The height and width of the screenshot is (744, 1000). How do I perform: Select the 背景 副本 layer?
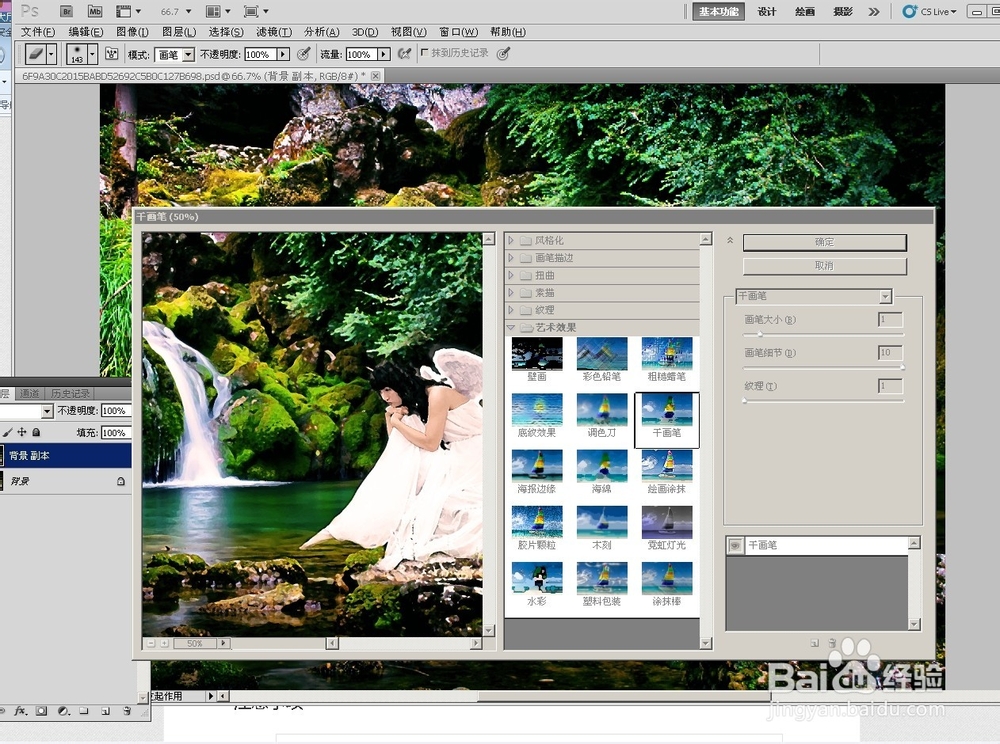tap(66, 456)
